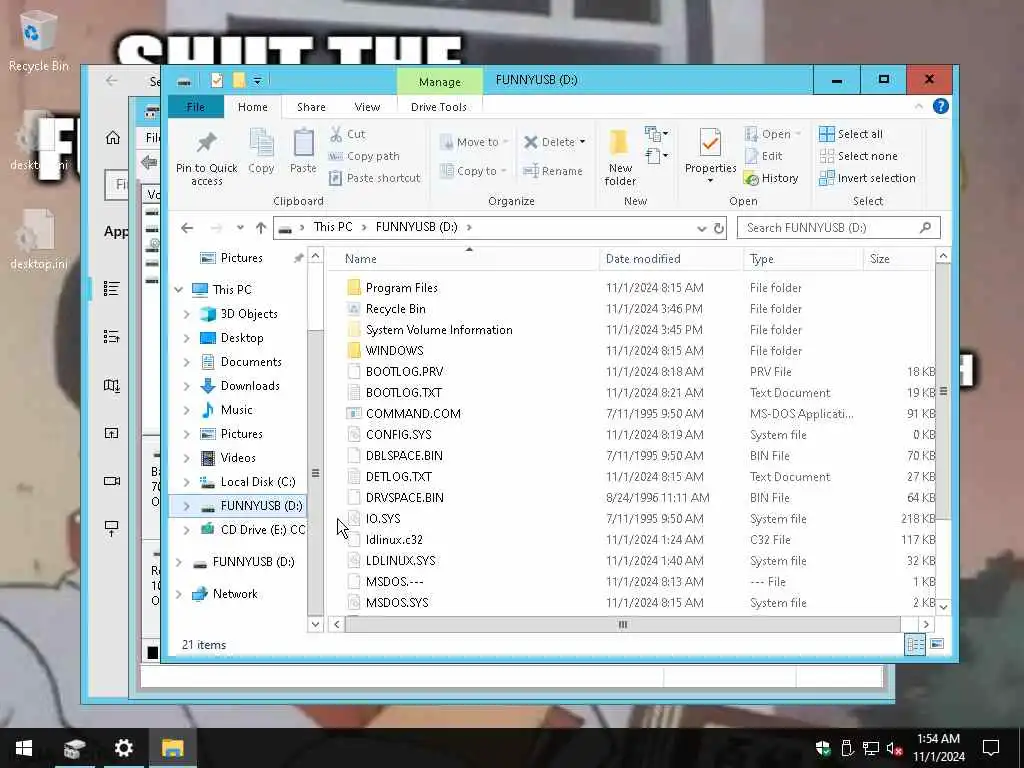The width and height of the screenshot is (1024, 768).
Task: Click the Edit command in Open group
Action: [x=763, y=156]
